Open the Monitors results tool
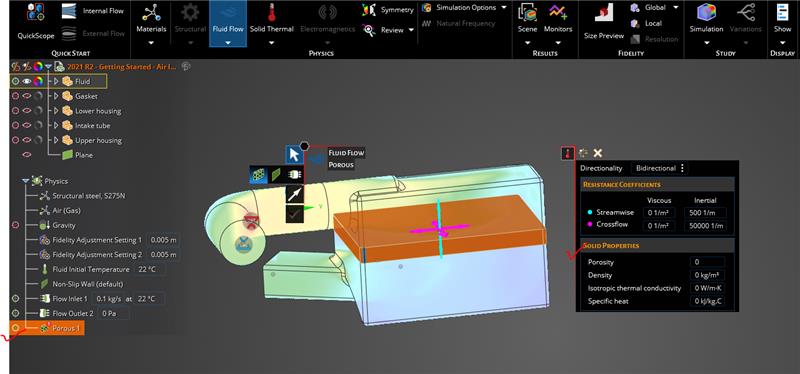 pyautogui.click(x=558, y=23)
